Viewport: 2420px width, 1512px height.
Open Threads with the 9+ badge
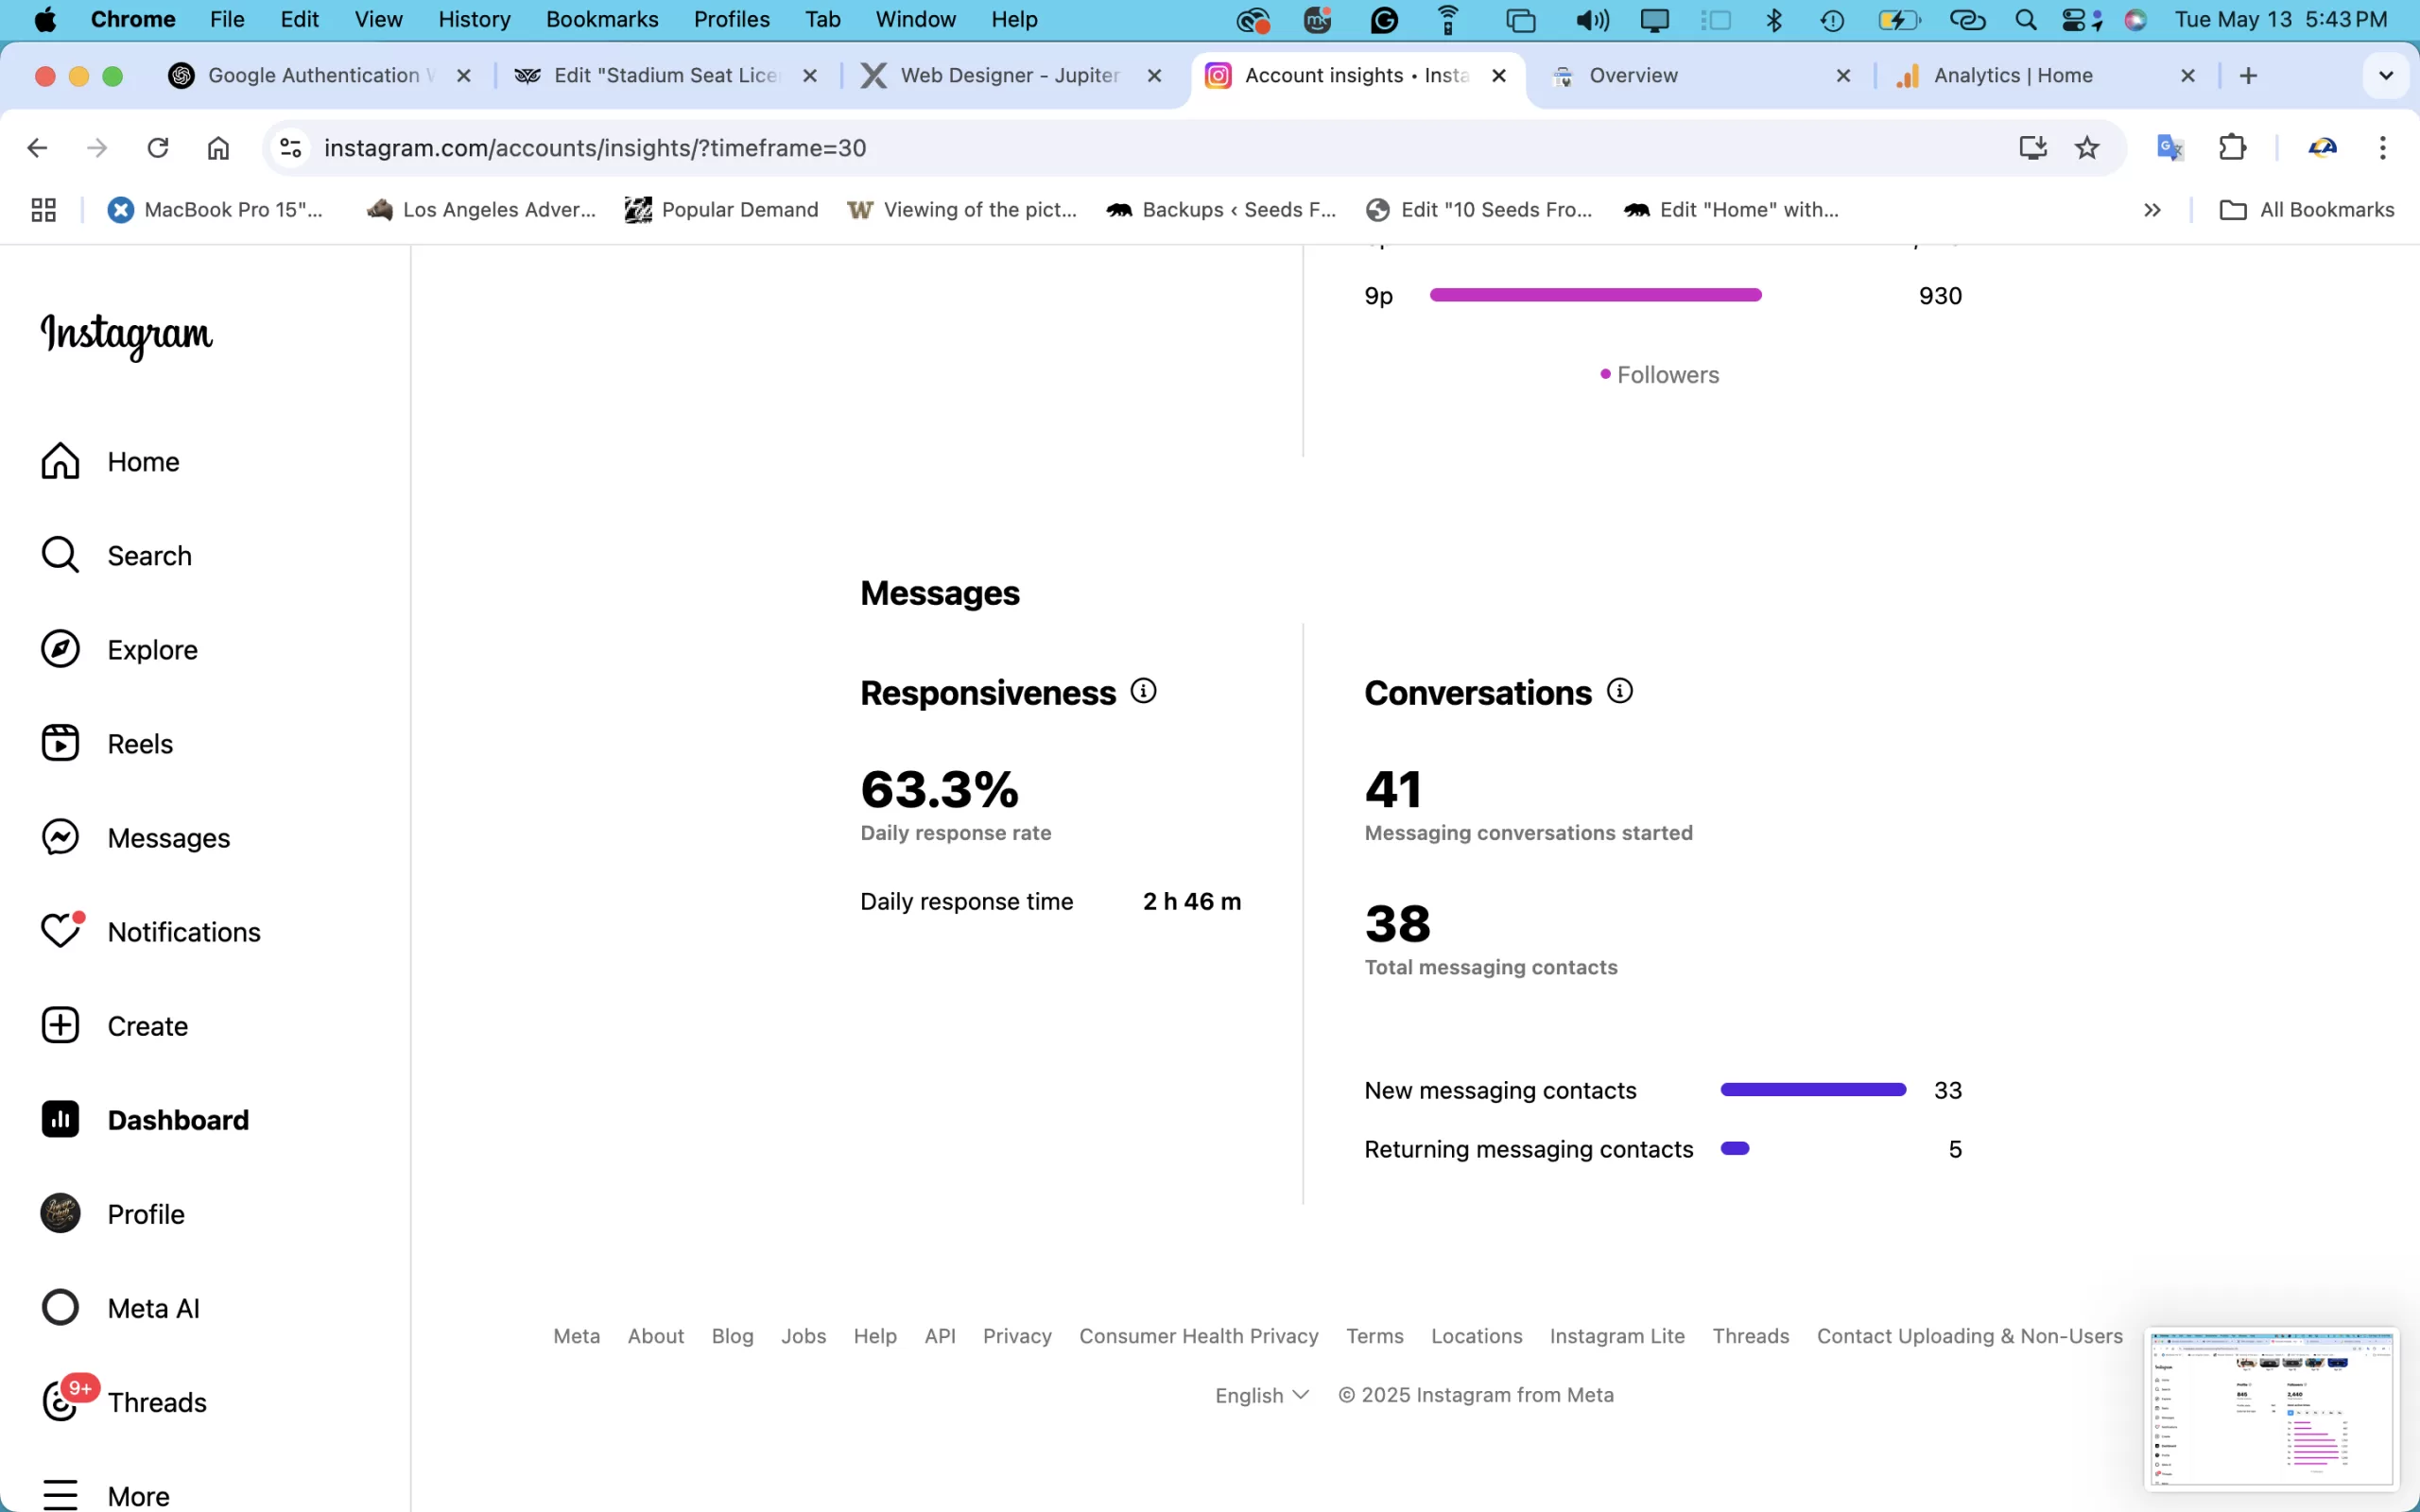coord(60,1401)
